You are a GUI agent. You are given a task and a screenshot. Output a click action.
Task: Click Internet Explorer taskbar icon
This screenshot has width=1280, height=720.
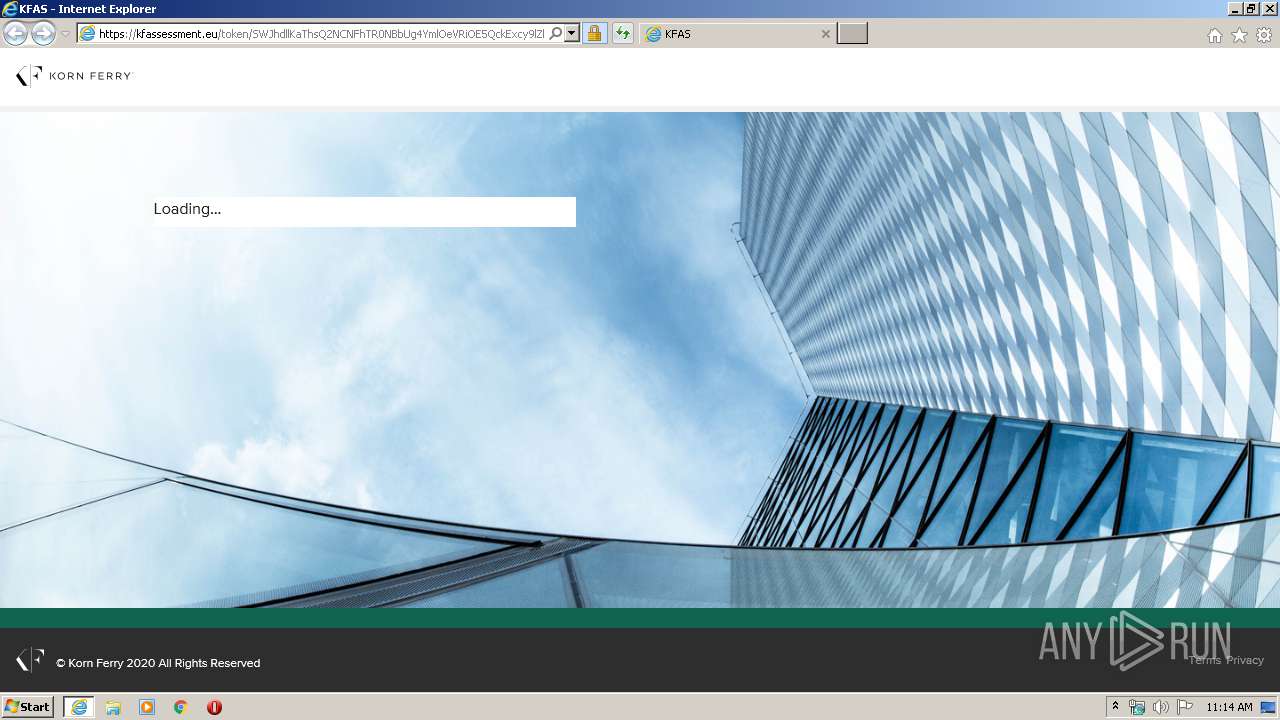click(79, 707)
